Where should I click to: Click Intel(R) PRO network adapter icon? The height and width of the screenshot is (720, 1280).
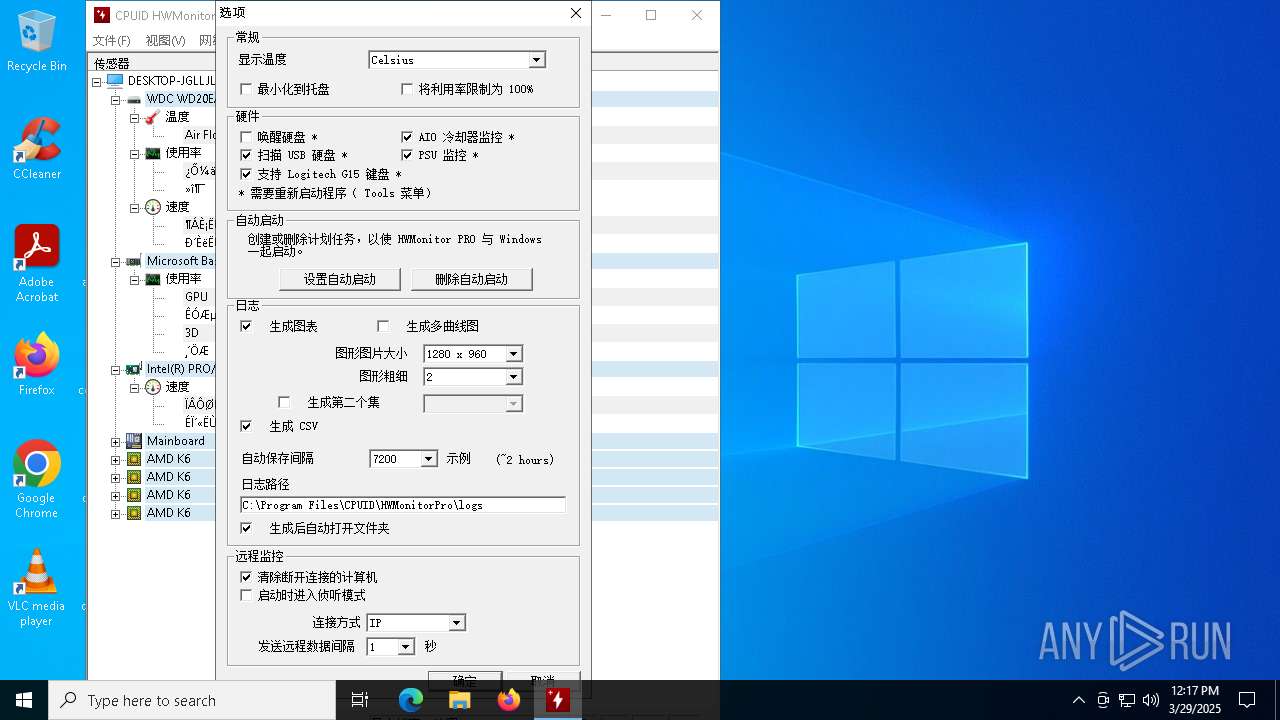click(134, 369)
